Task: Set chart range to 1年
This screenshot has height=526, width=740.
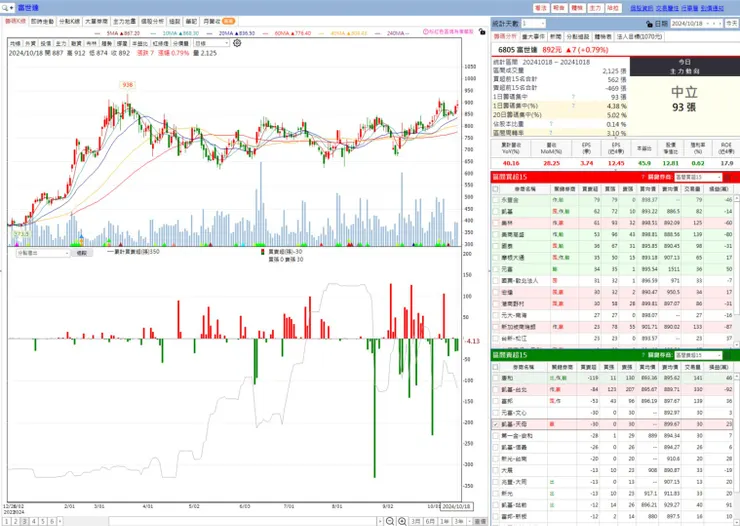Action: (445, 521)
